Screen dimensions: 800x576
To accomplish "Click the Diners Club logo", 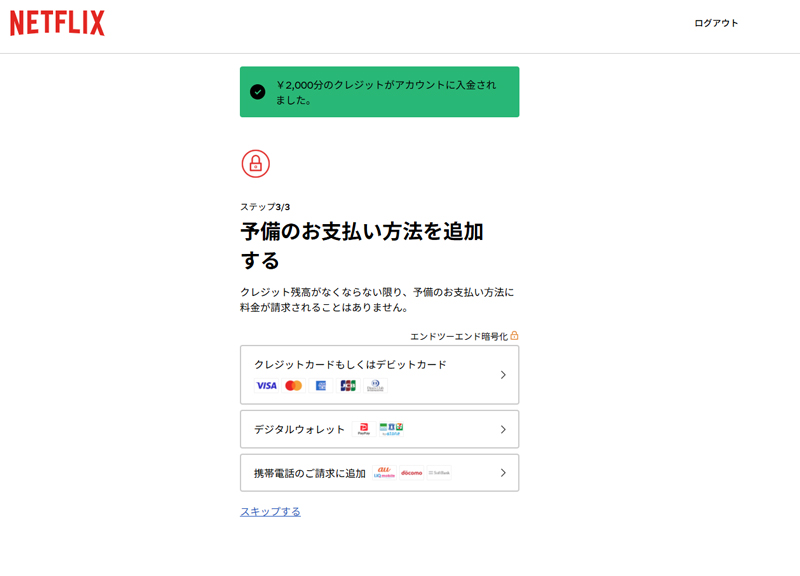I will point(375,386).
